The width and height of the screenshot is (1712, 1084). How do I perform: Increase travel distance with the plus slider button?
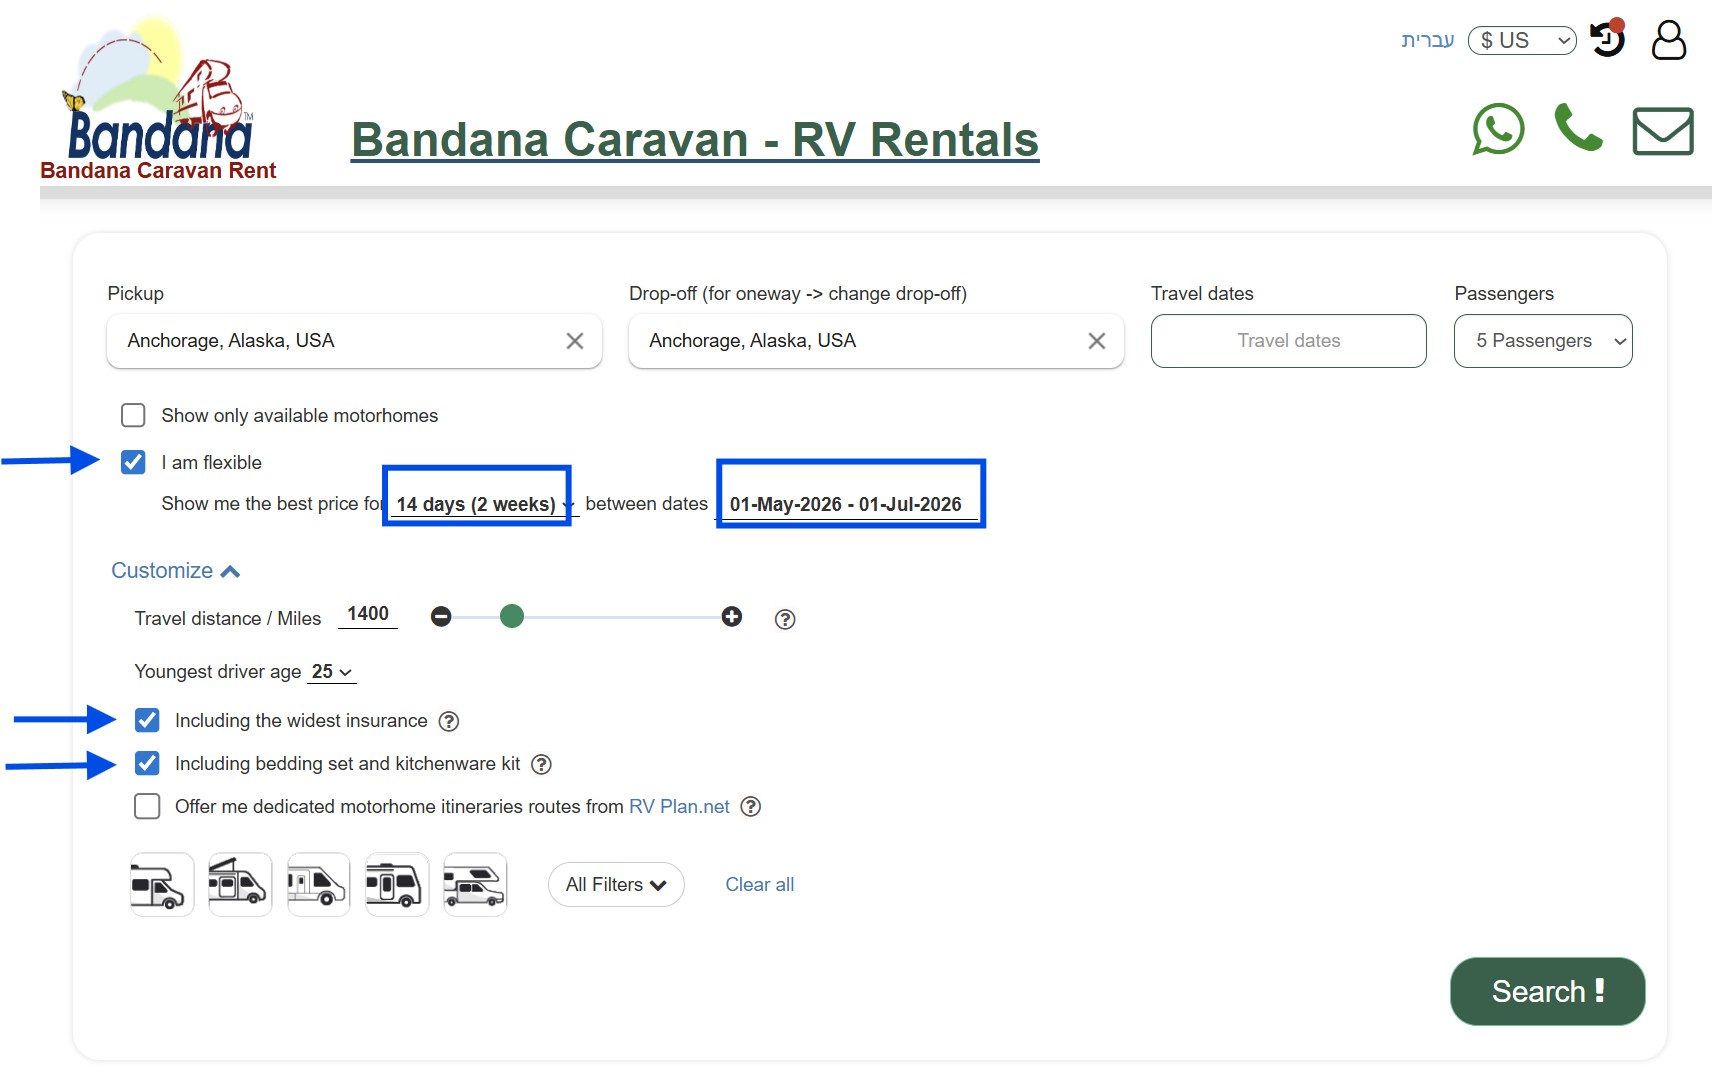pyautogui.click(x=732, y=617)
